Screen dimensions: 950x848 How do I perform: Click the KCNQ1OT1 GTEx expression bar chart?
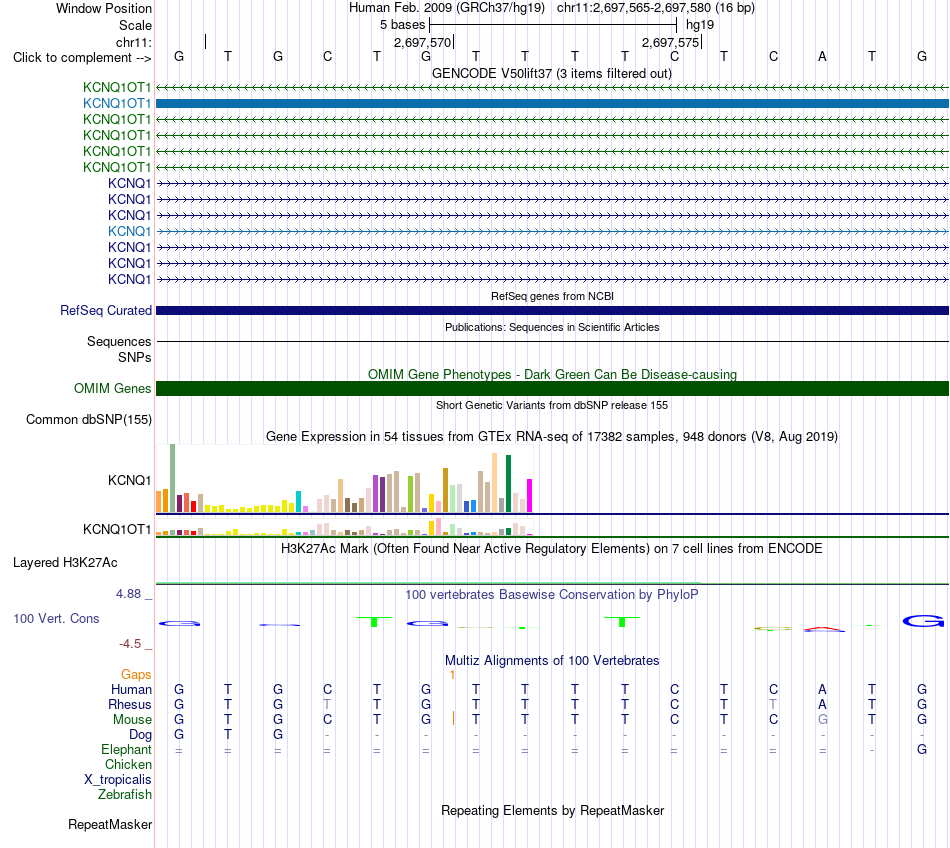coord(344,527)
